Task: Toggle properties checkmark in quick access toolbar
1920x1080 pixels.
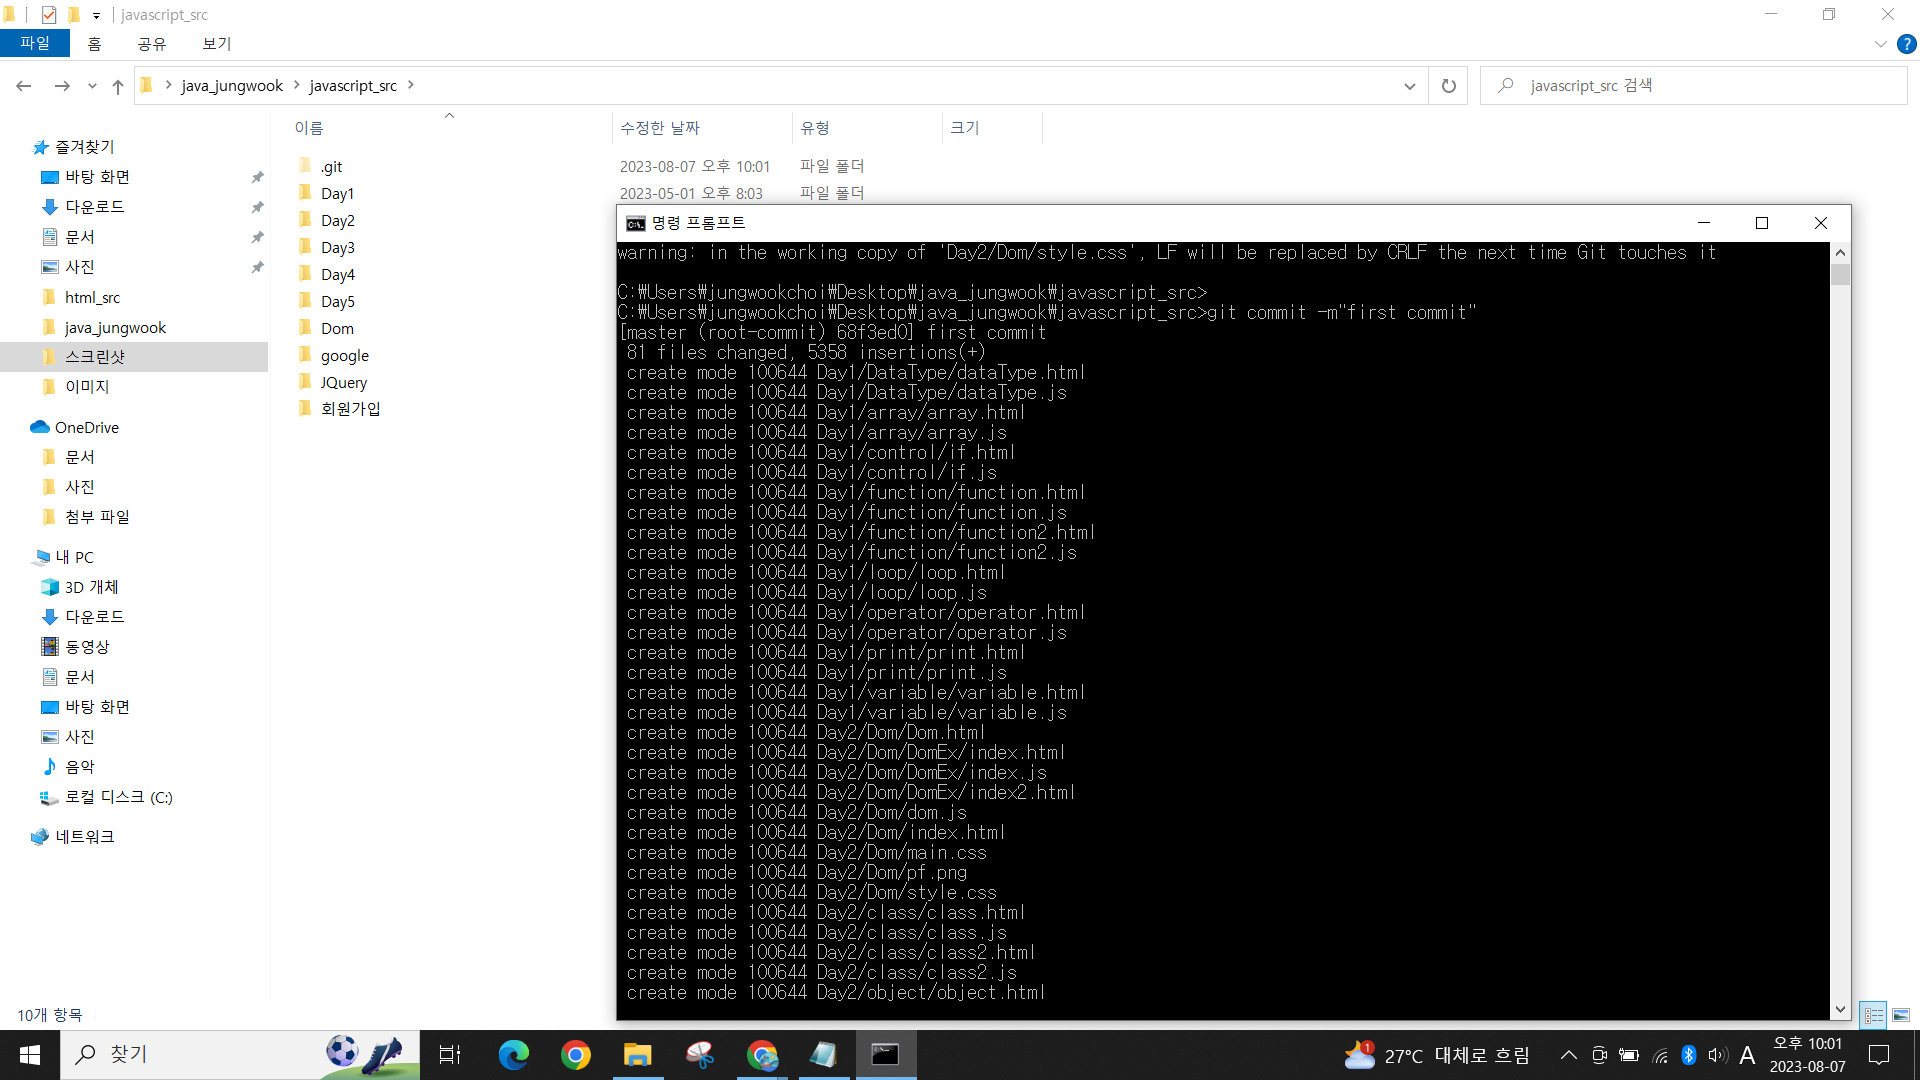Action: point(49,15)
